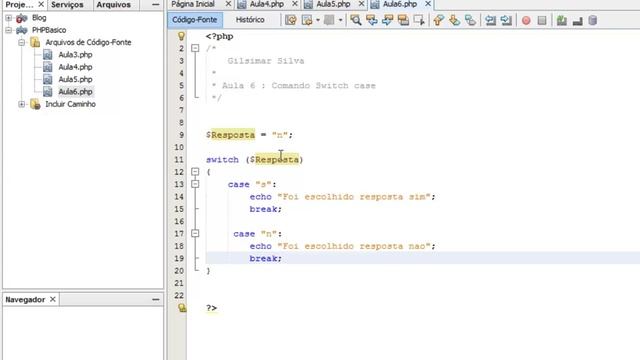Jump to the previous bookmark
This screenshot has width=640, height=360.
438,20
